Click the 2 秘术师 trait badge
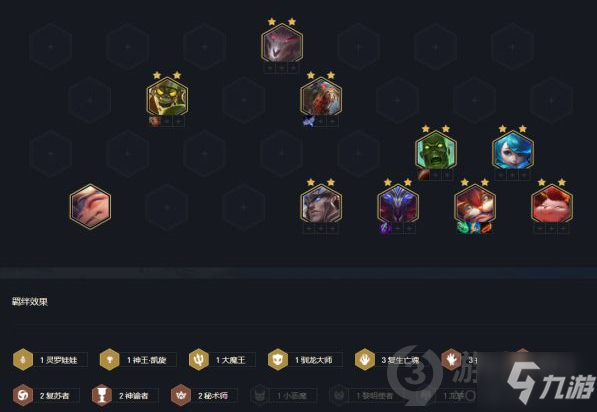The height and width of the screenshot is (412, 597). (x=204, y=395)
